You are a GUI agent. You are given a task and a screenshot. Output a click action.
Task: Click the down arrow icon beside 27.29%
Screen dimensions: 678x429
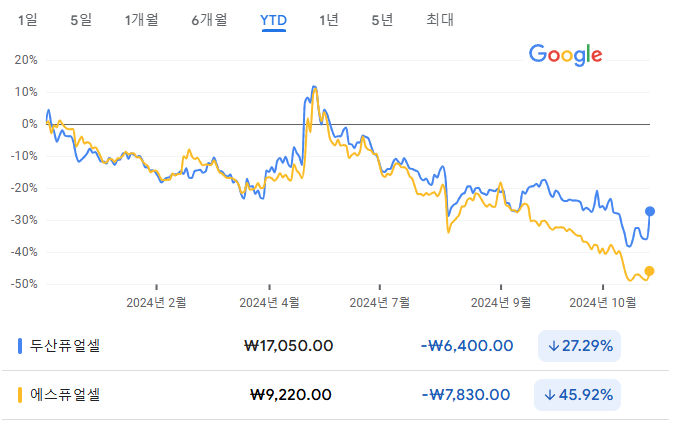coord(553,346)
